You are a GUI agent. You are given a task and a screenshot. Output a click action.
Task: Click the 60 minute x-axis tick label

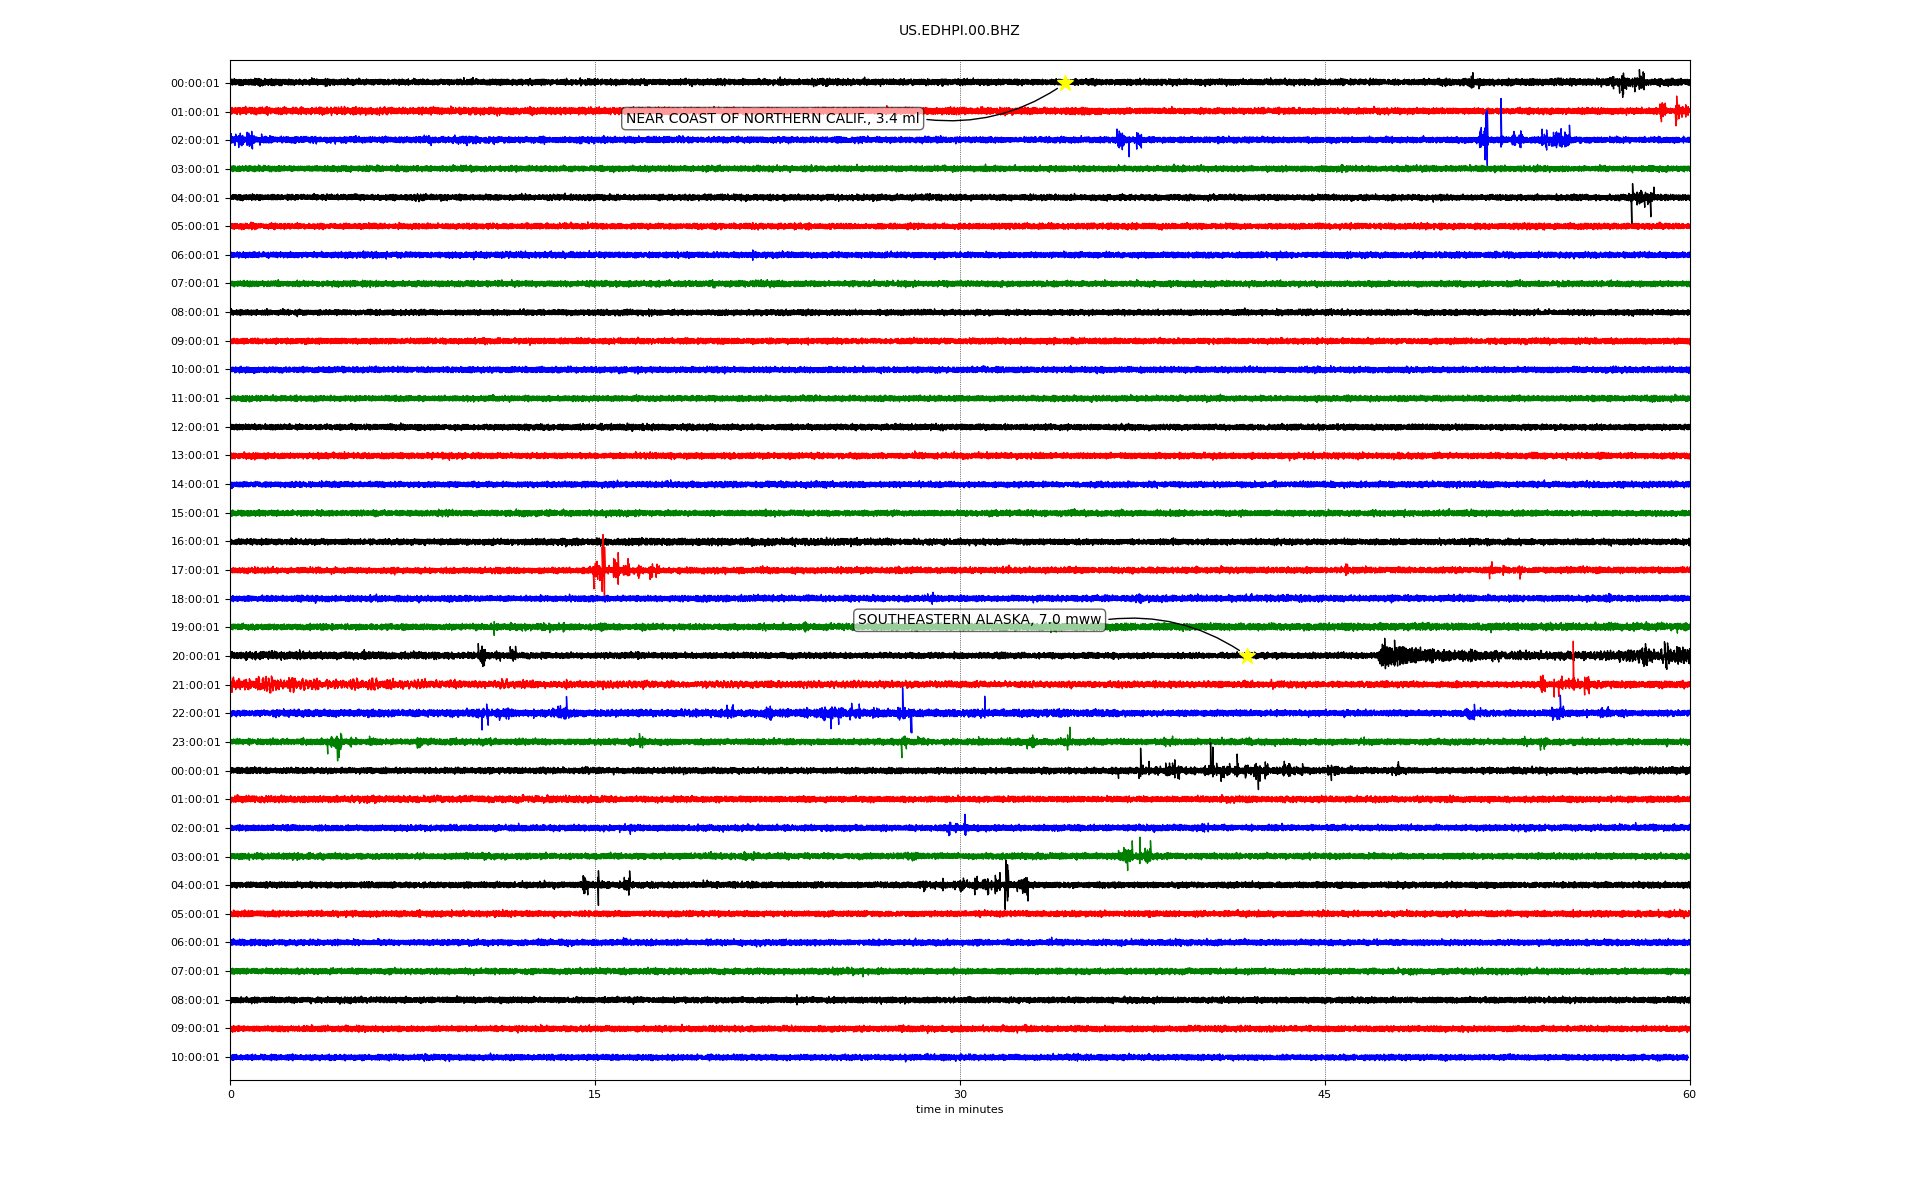1689,1094
